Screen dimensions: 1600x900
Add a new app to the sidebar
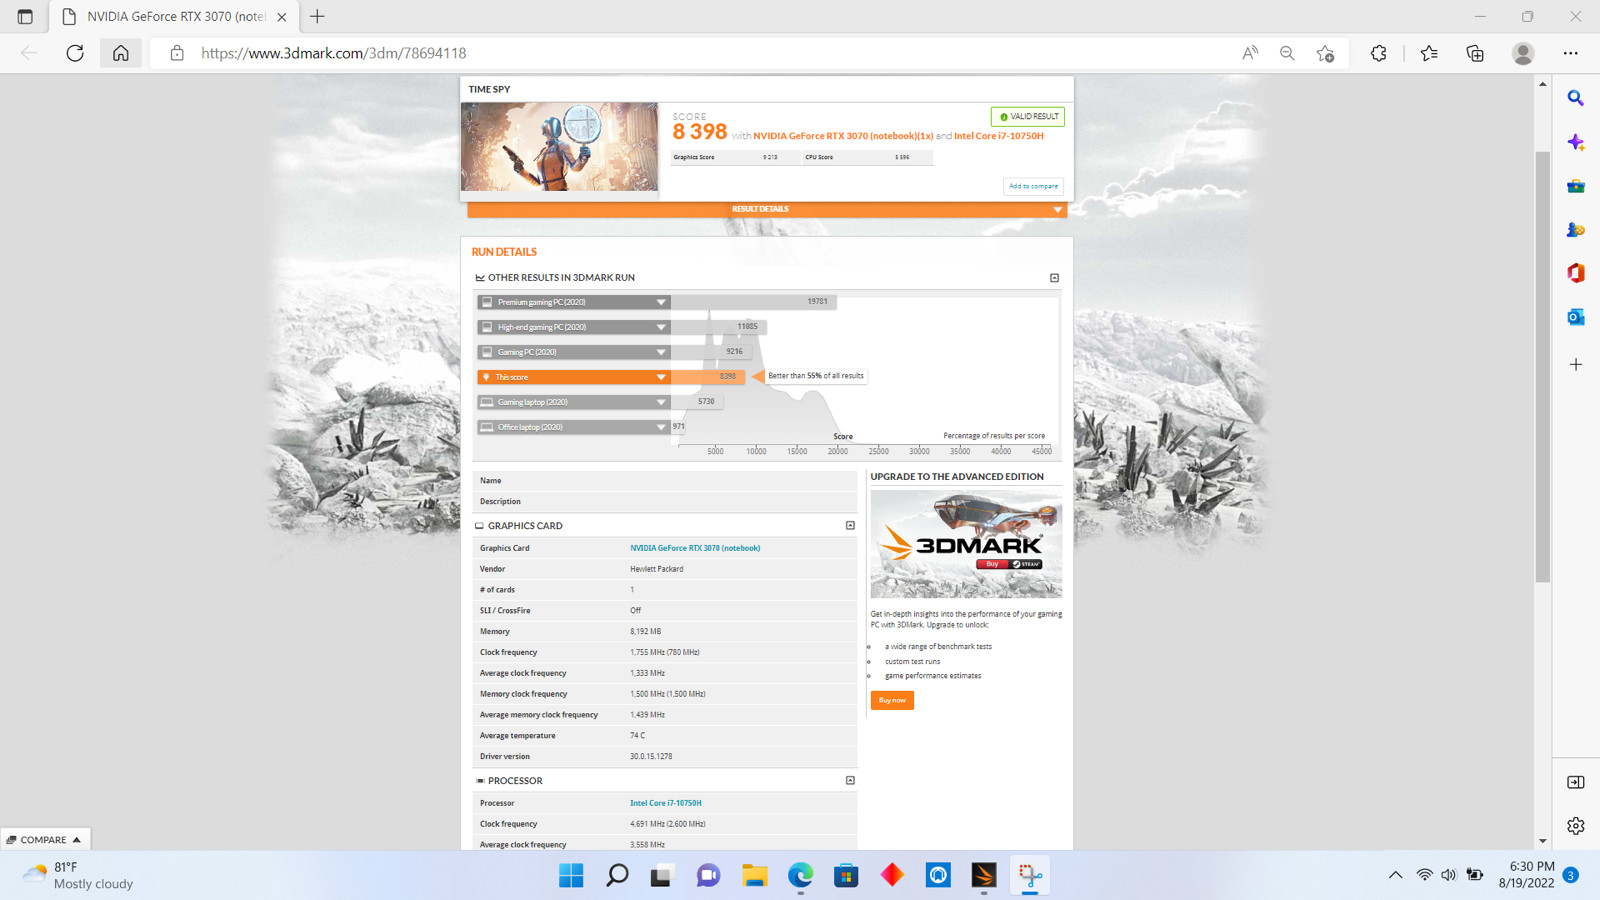pyautogui.click(x=1576, y=365)
